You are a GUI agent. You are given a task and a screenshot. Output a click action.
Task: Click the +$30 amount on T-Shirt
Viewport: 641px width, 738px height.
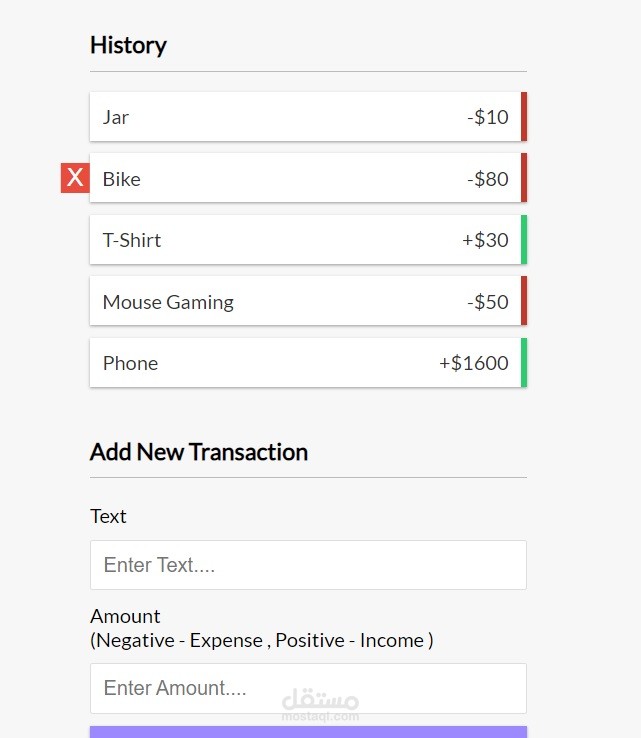485,240
